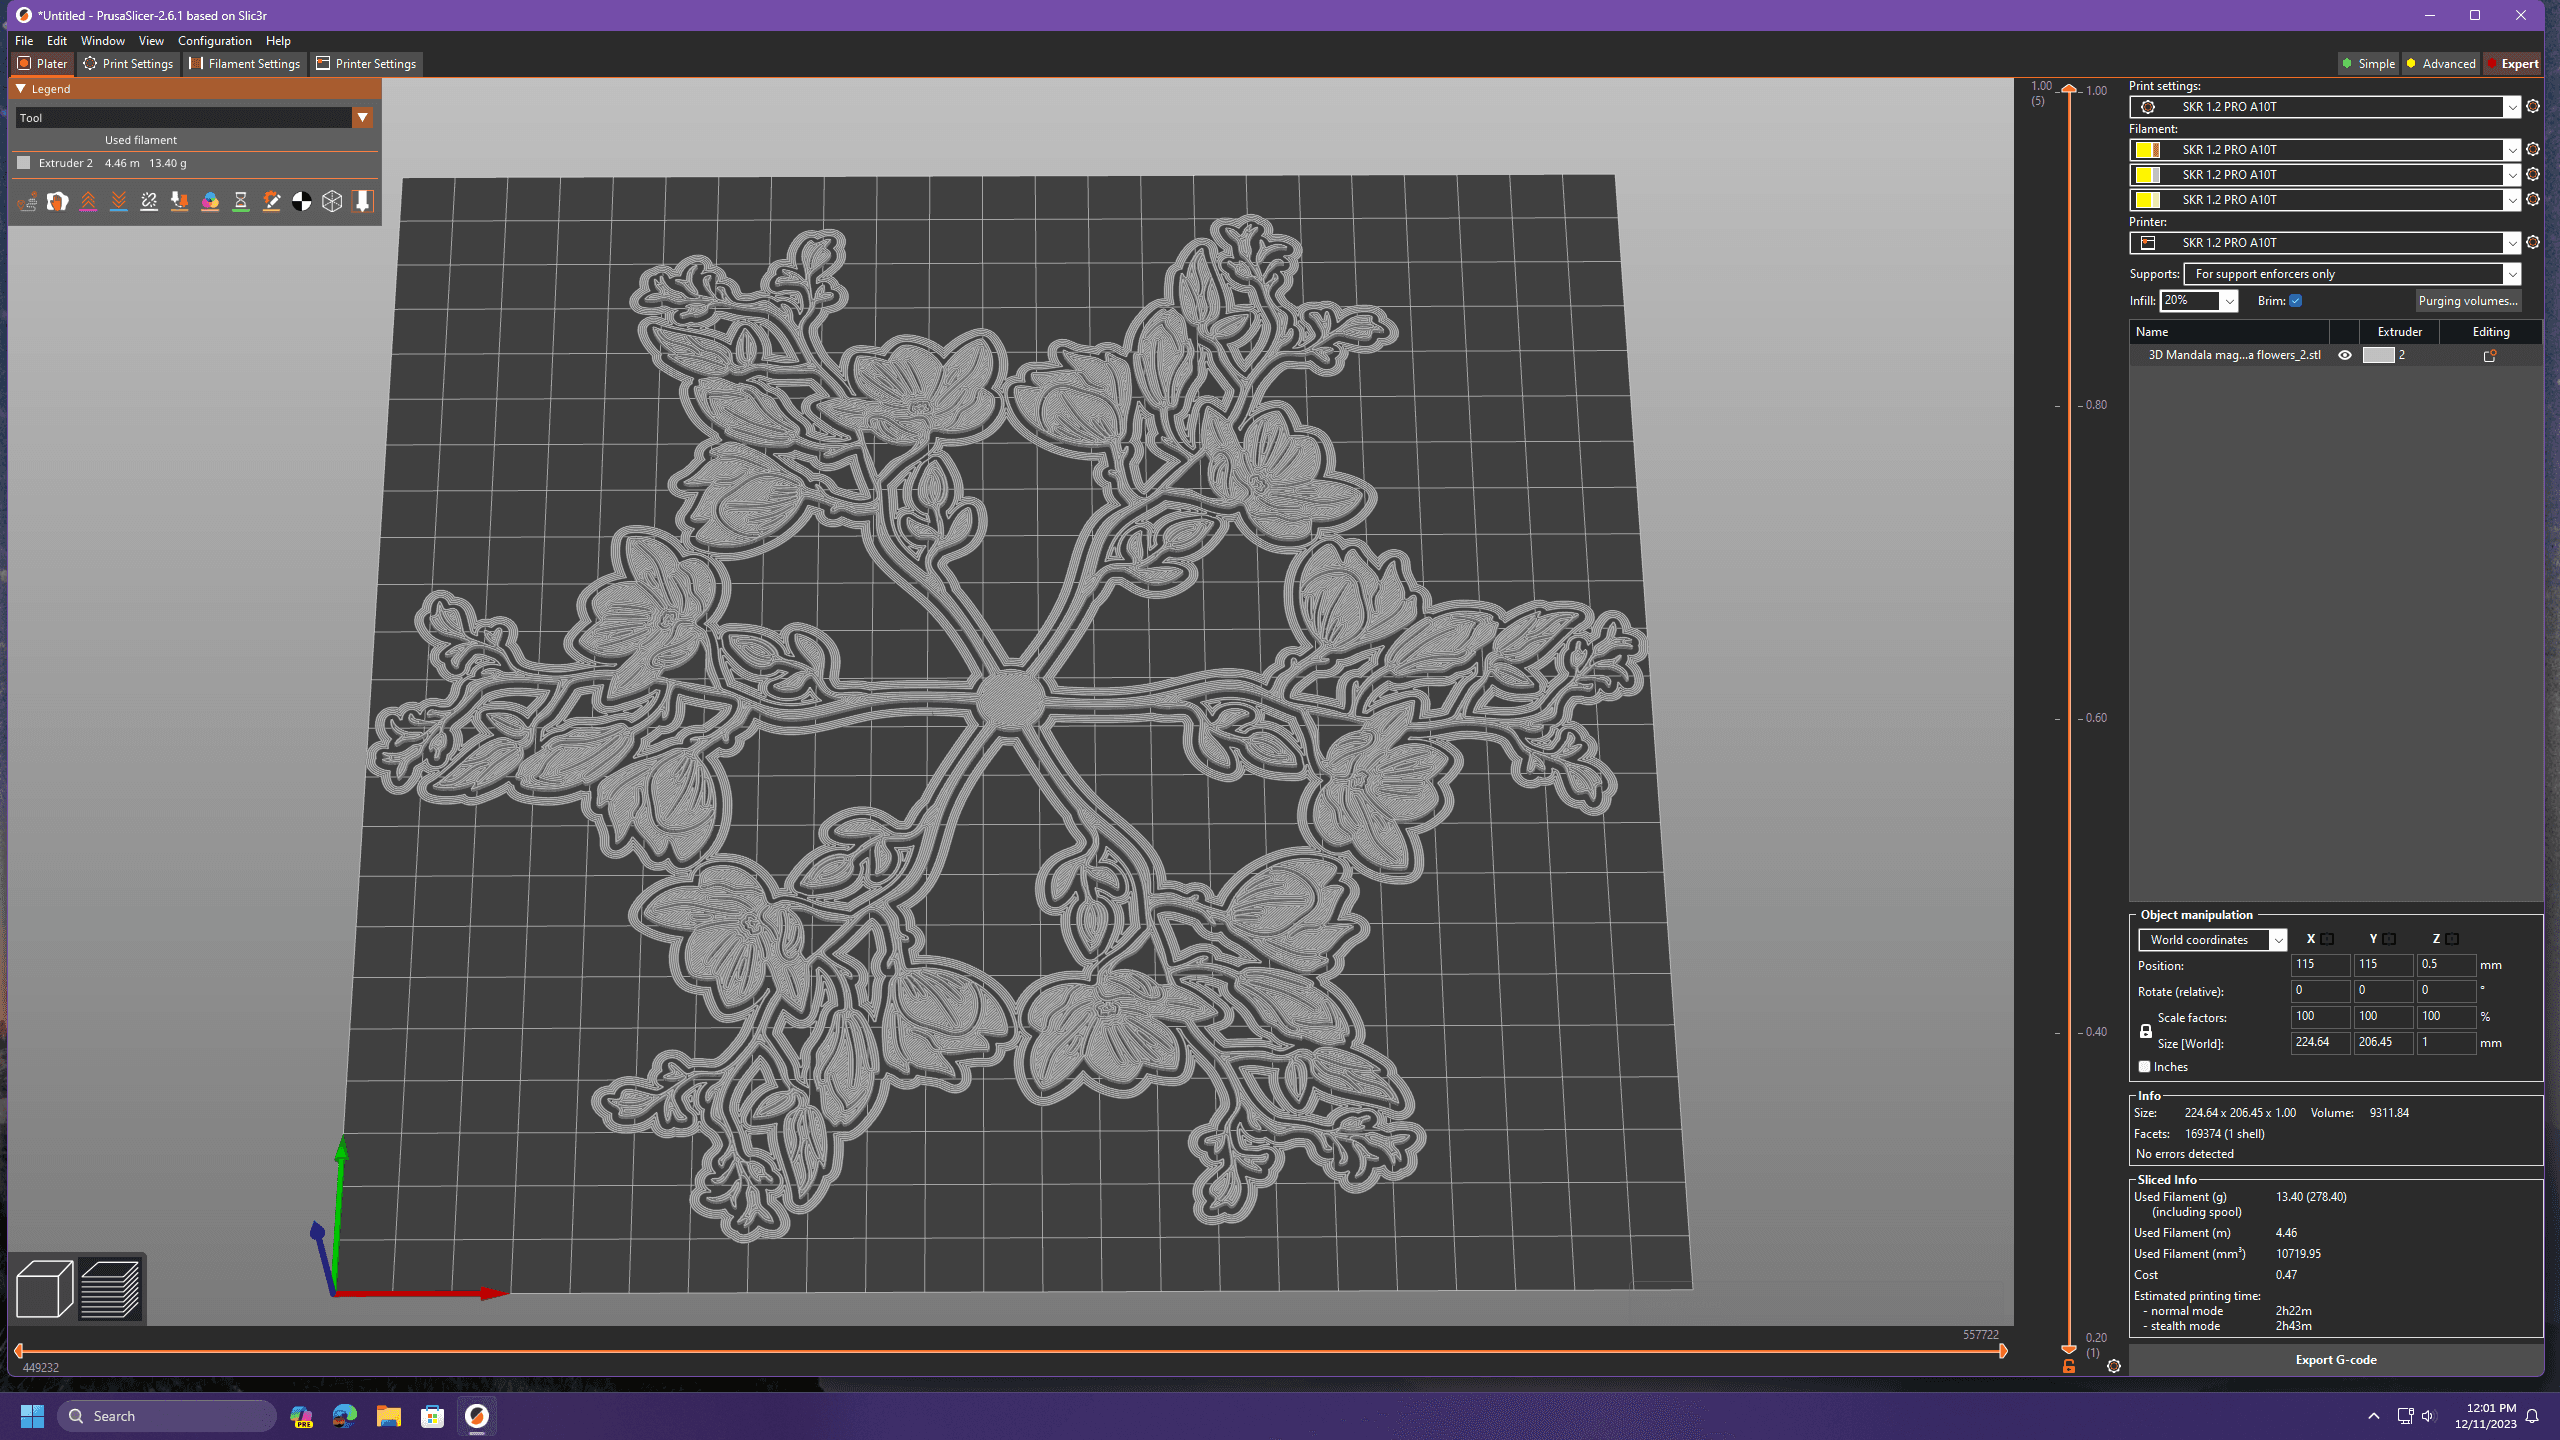Enable inches display checkbox
The image size is (2560, 1440).
[2145, 1067]
